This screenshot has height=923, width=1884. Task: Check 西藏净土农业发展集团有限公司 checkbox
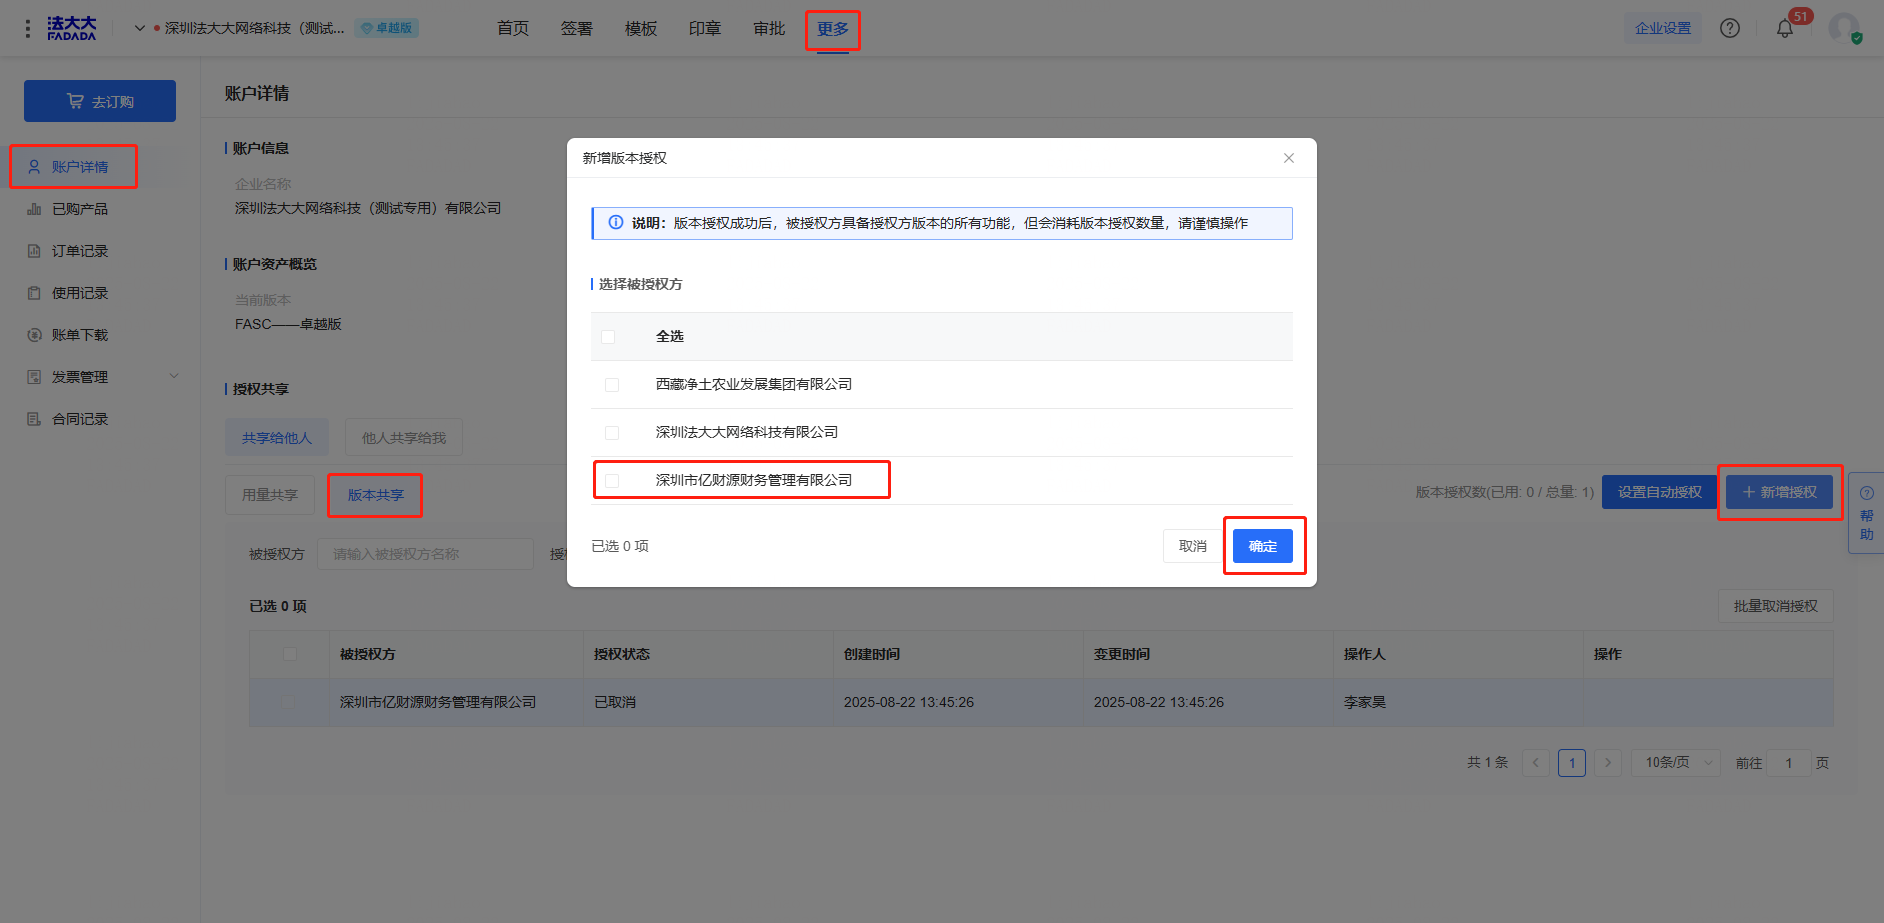point(612,385)
